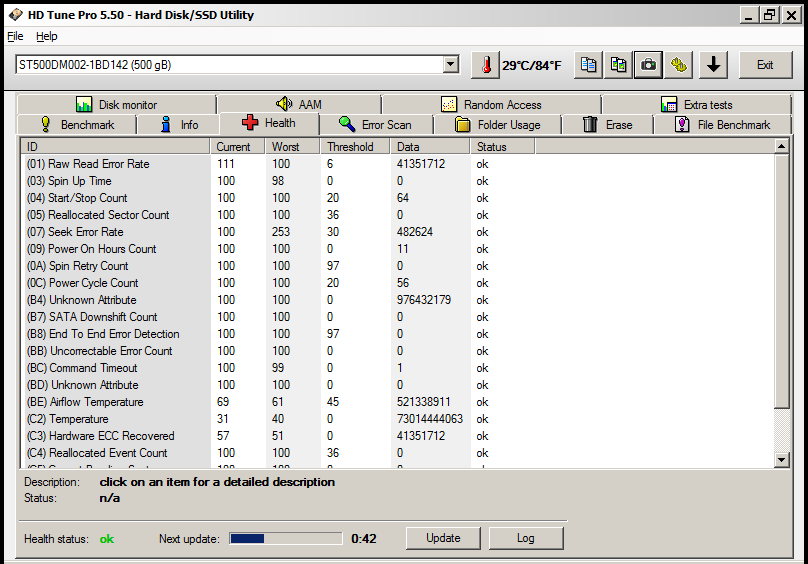Open options with the gears icon
Image resolution: width=808 pixels, height=564 pixels.
point(679,65)
